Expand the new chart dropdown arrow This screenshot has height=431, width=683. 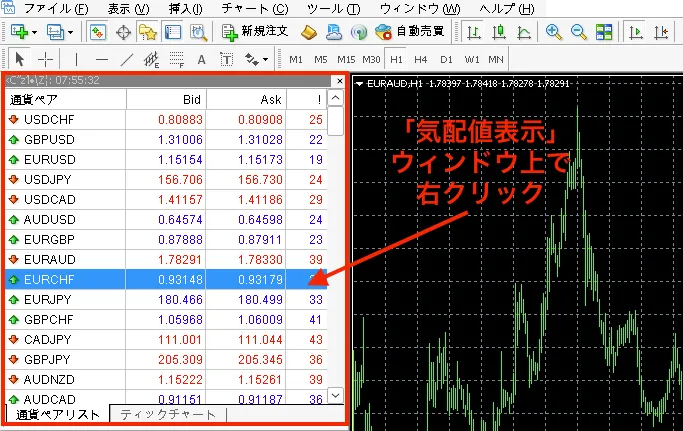(x=34, y=32)
